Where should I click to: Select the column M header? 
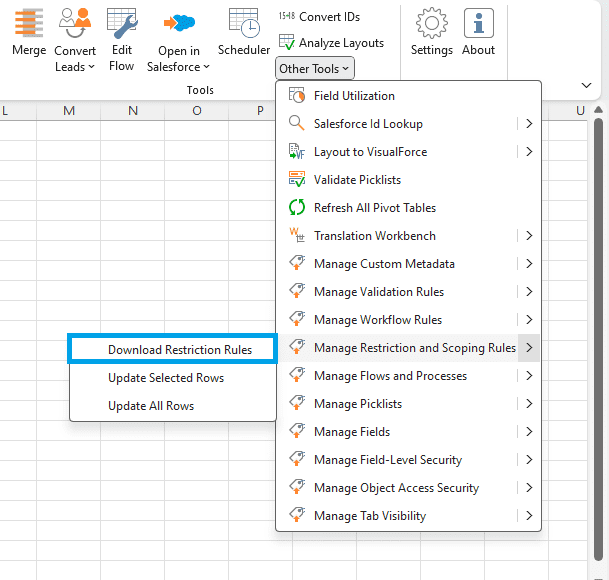pos(69,110)
